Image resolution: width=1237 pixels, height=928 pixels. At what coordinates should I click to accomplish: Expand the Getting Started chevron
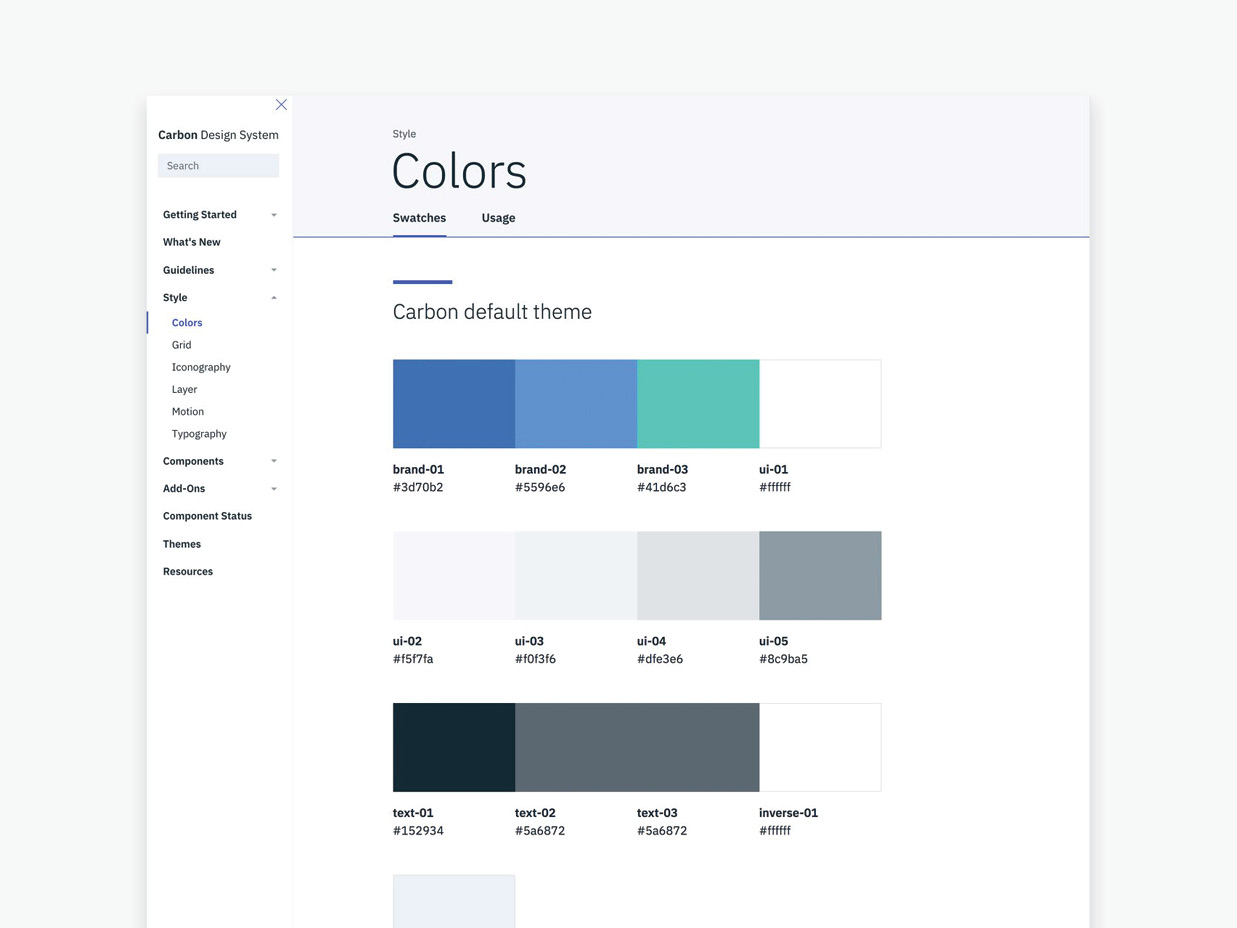[x=274, y=215]
